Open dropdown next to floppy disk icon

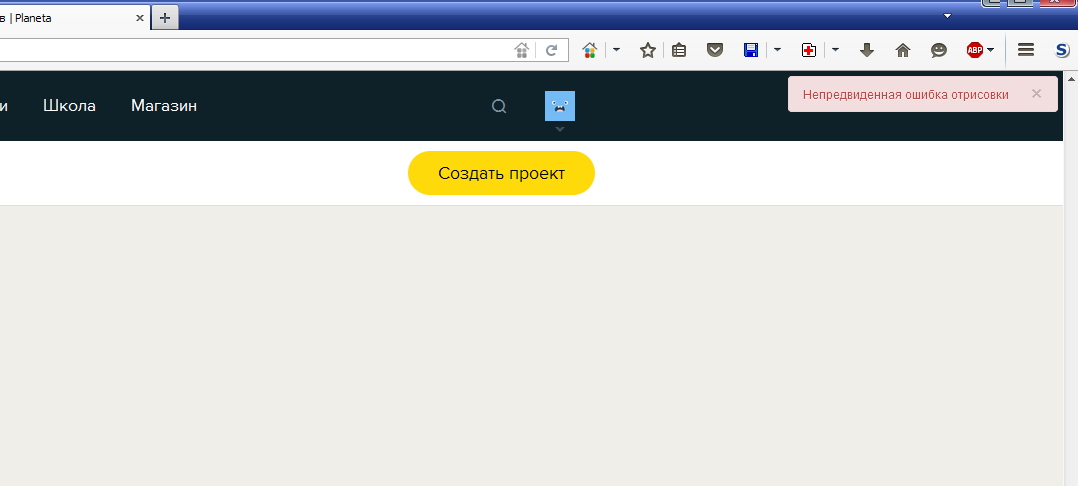click(777, 49)
